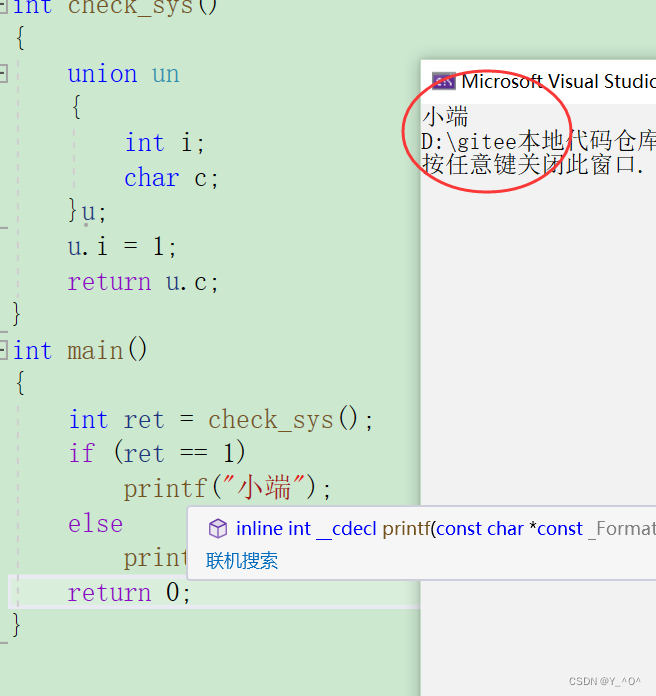This screenshot has width=656, height=696.
Task: Place the cursor on the 'union un' line
Action: (123, 74)
